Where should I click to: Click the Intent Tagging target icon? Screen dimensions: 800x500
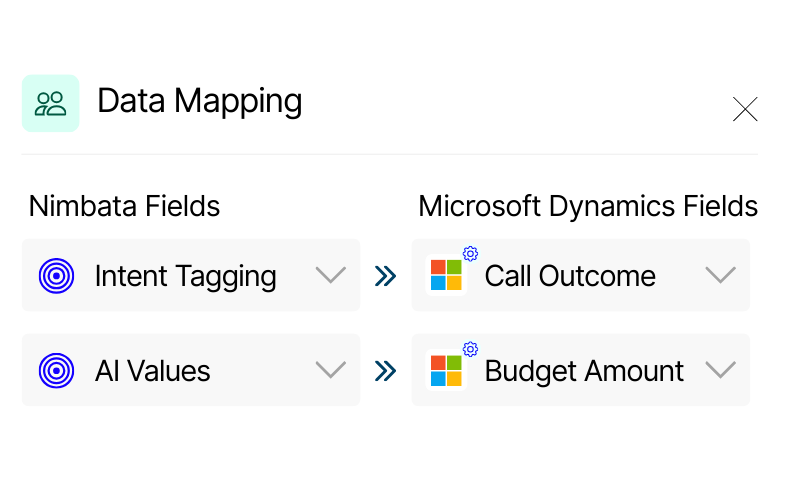(57, 276)
